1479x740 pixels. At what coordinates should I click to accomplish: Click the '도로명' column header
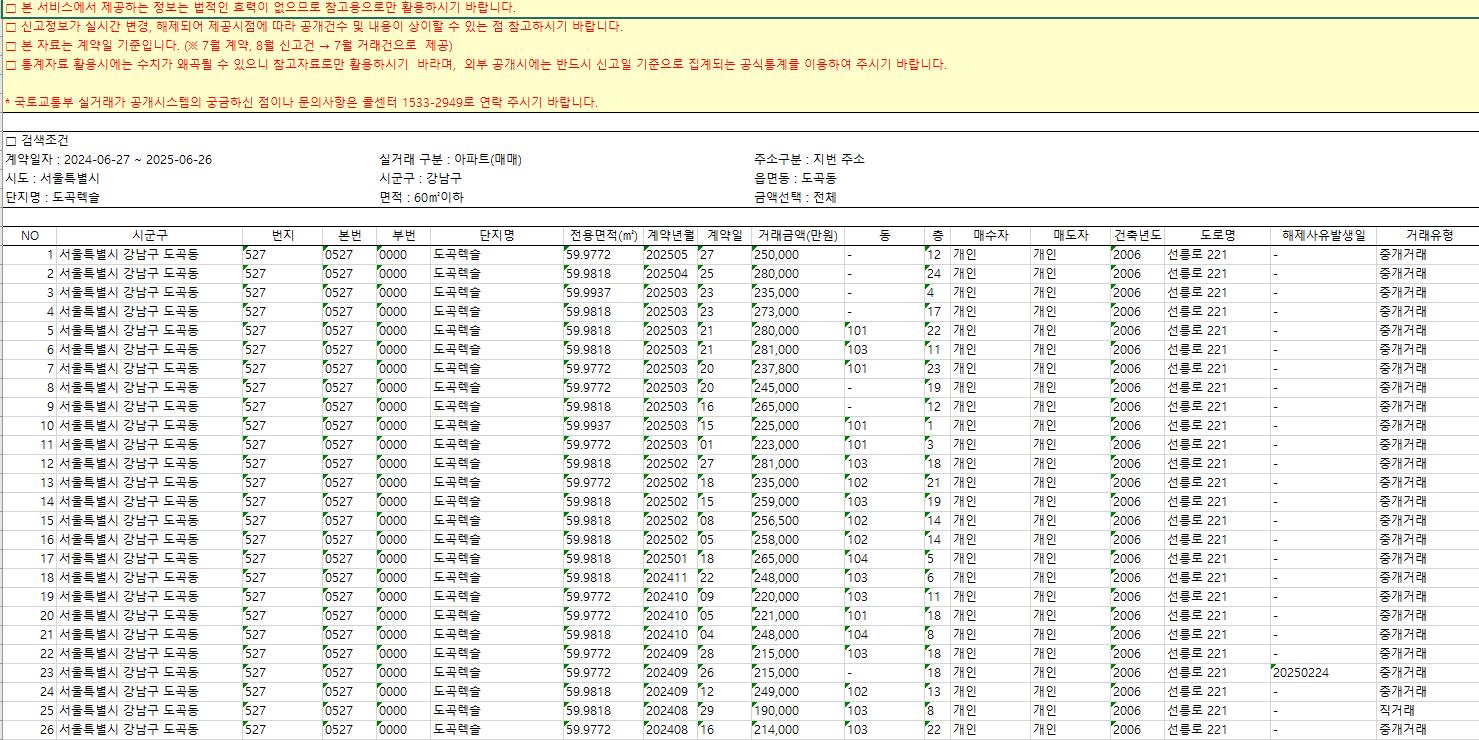pyautogui.click(x=1217, y=236)
